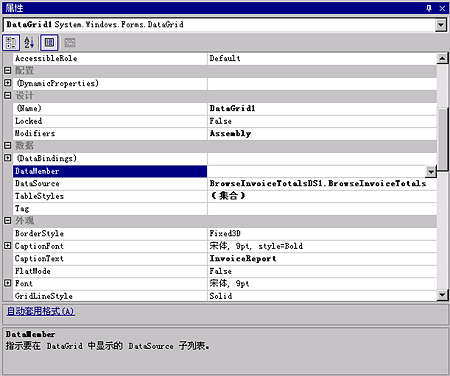450x376 pixels.
Task: Expand the Font property
Action: point(8,283)
